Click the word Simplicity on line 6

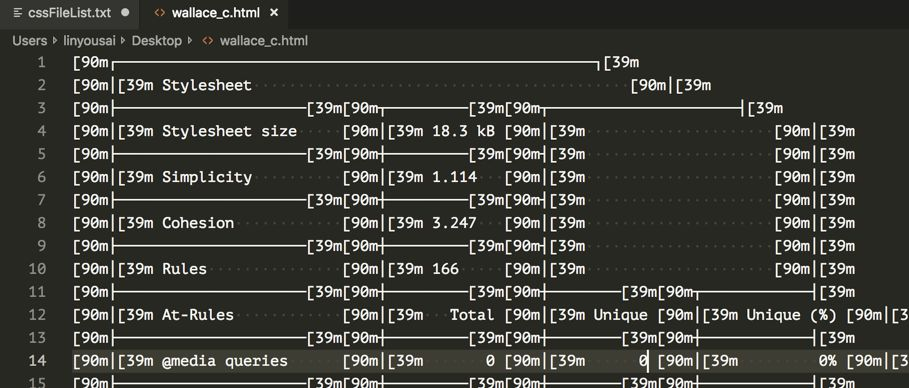207,177
